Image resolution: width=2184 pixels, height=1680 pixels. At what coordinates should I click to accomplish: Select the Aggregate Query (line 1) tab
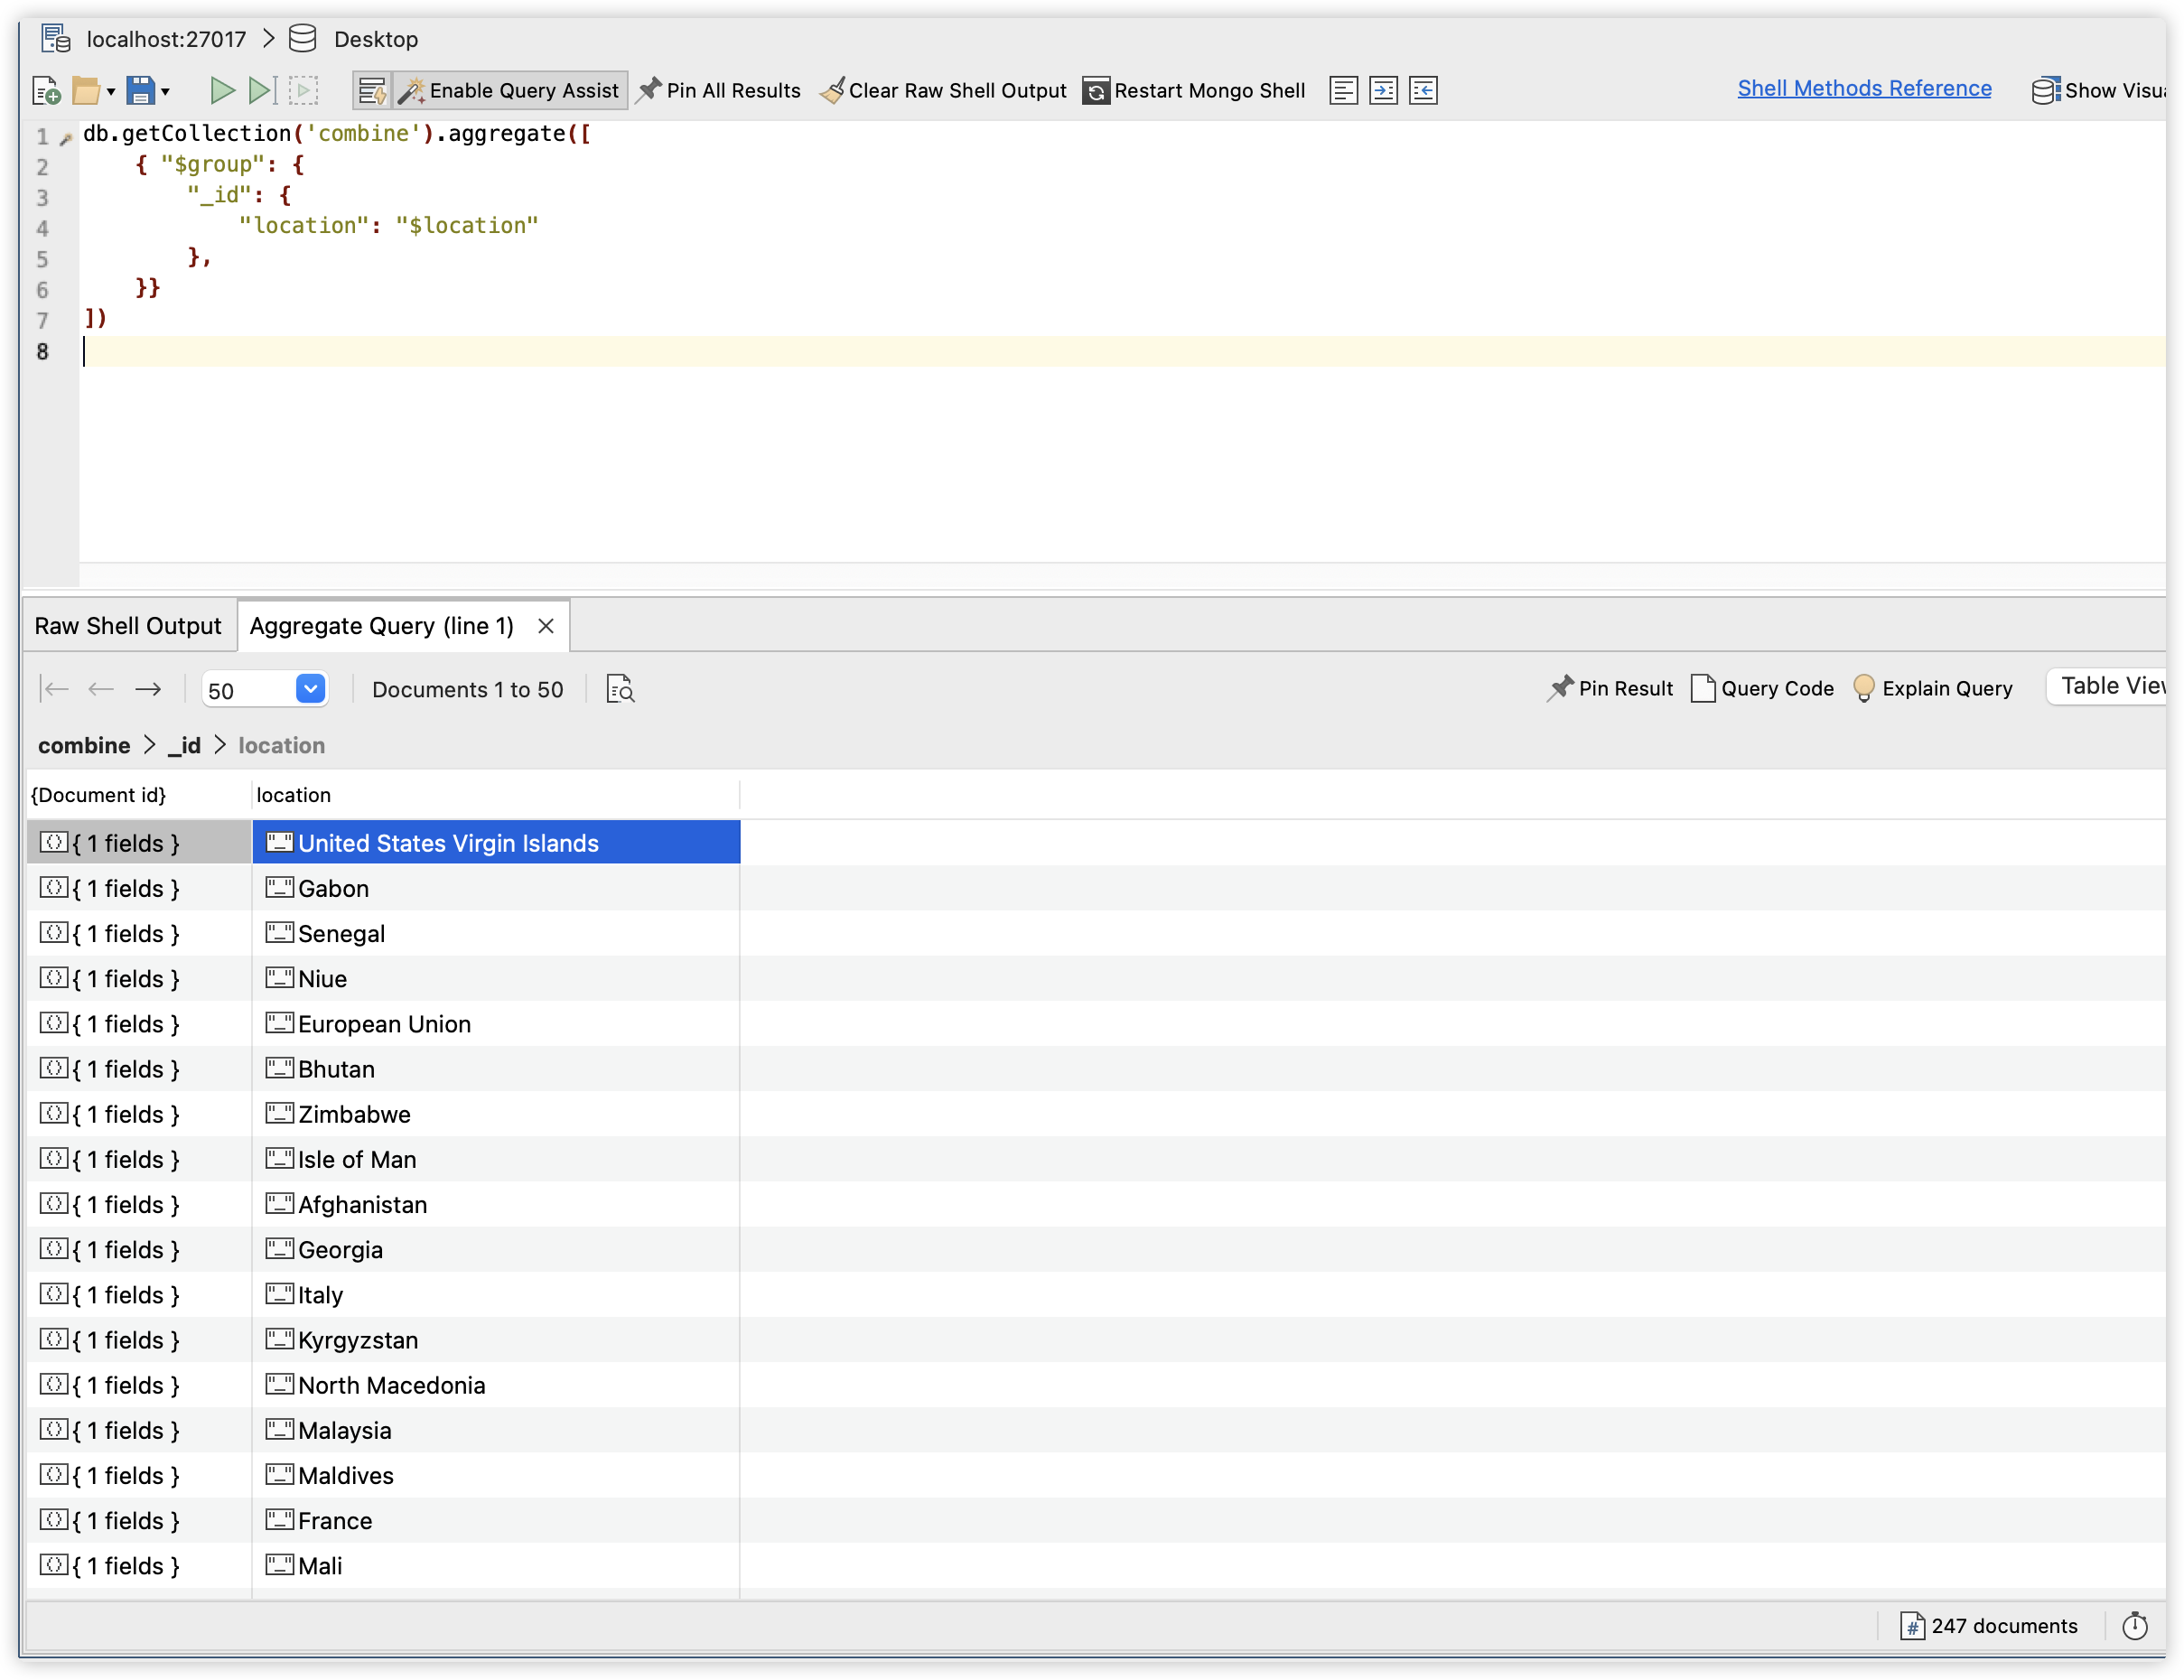point(381,626)
